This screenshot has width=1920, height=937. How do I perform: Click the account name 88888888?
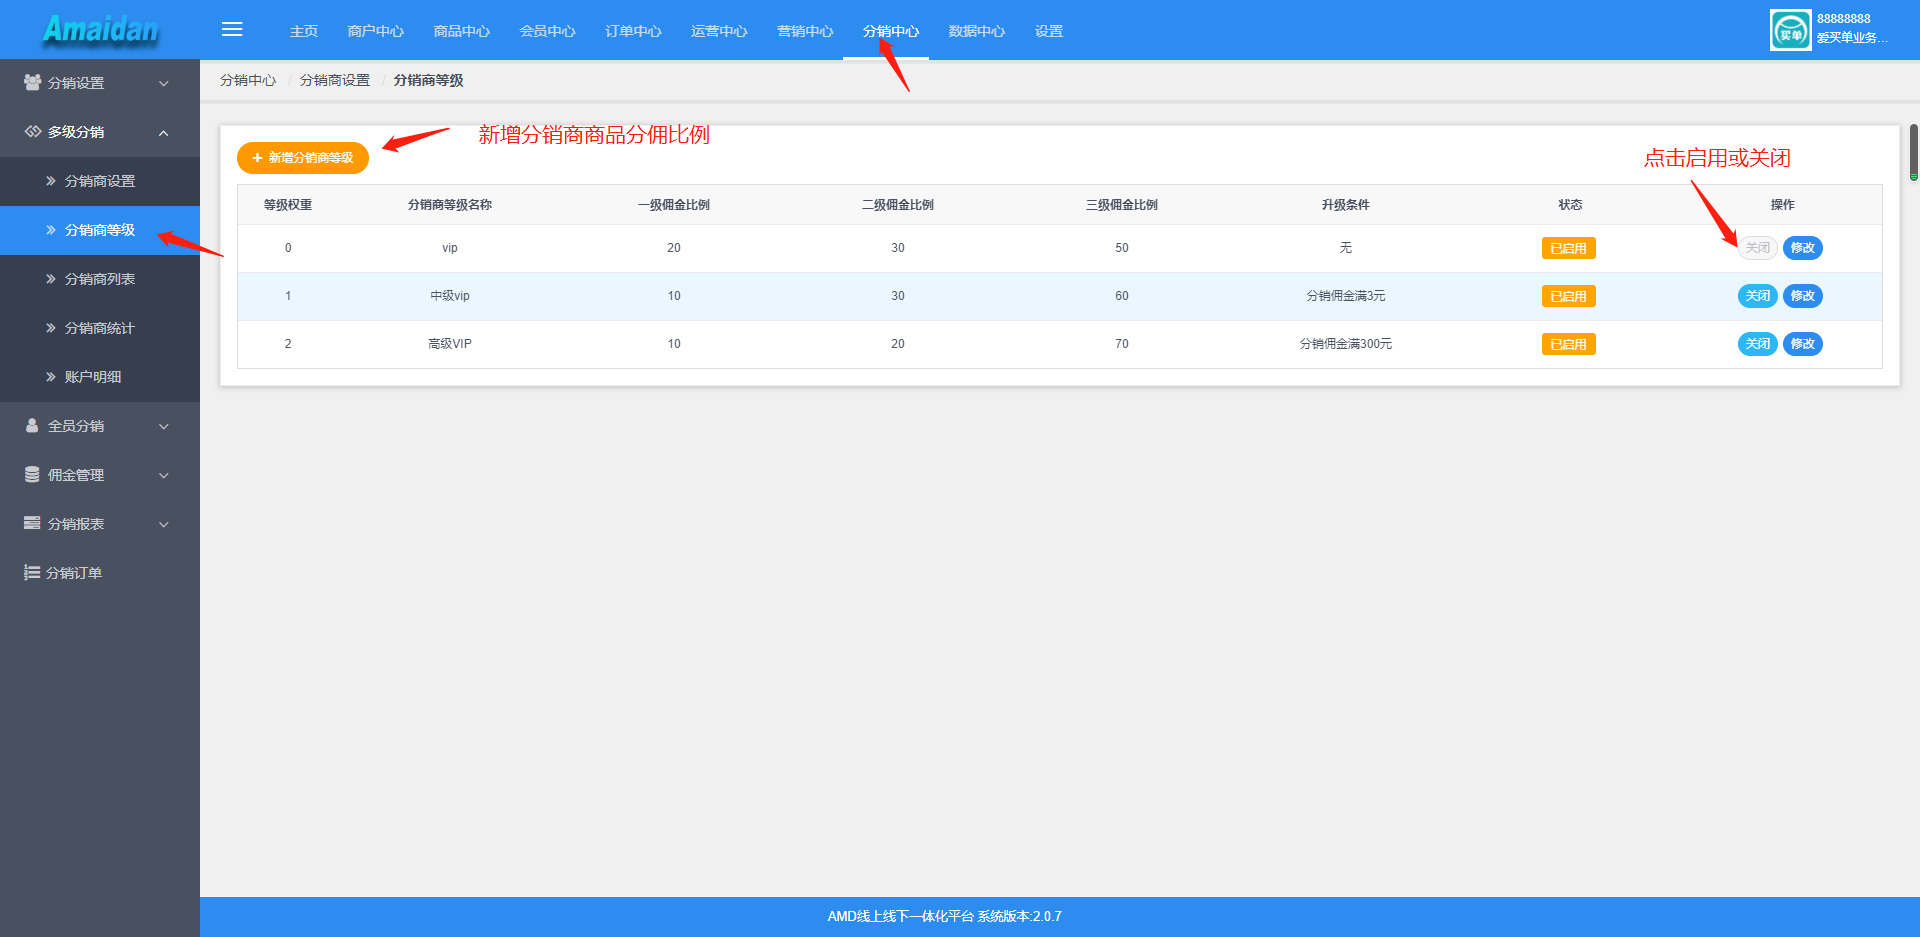[1843, 19]
